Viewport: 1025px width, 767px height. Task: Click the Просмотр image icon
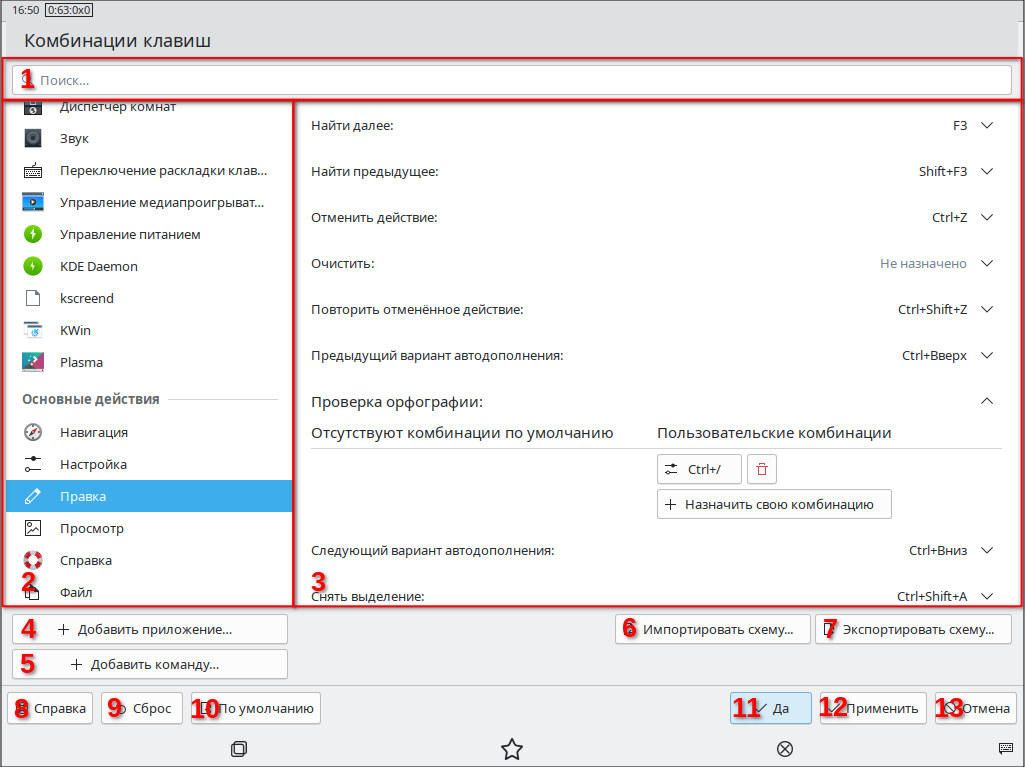[x=33, y=528]
